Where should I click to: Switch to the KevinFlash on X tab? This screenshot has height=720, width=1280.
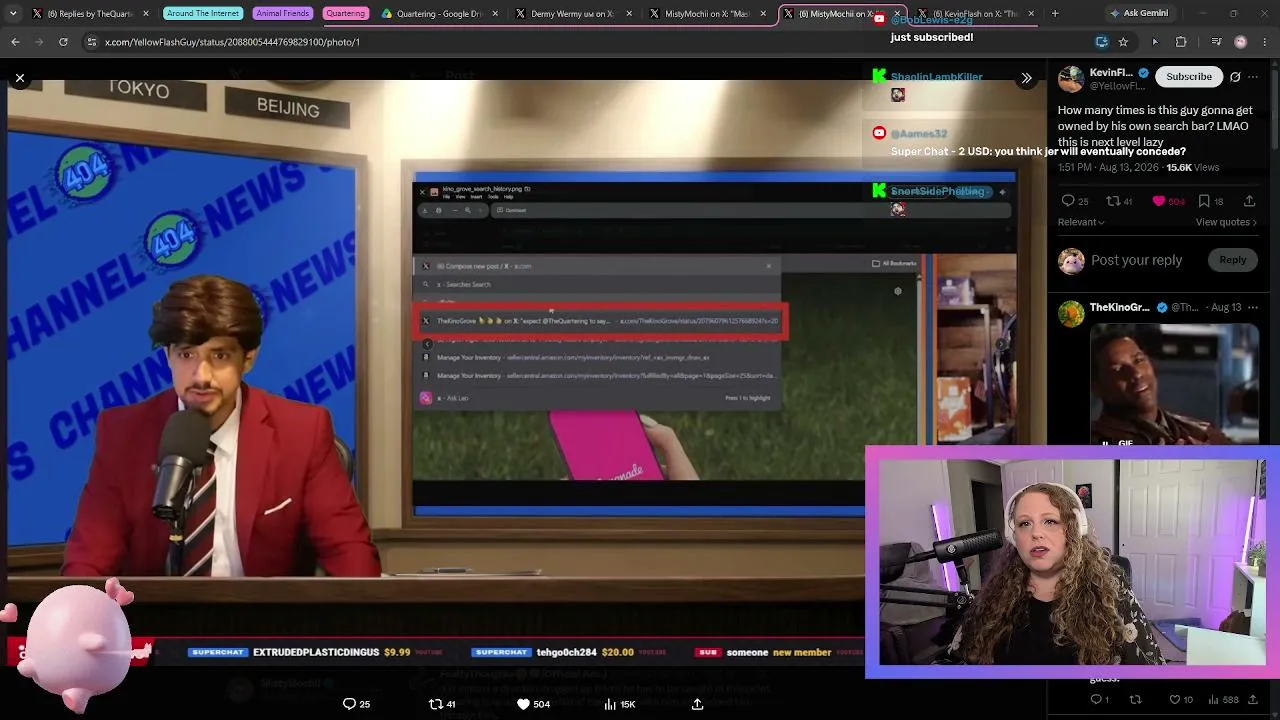[x=975, y=14]
